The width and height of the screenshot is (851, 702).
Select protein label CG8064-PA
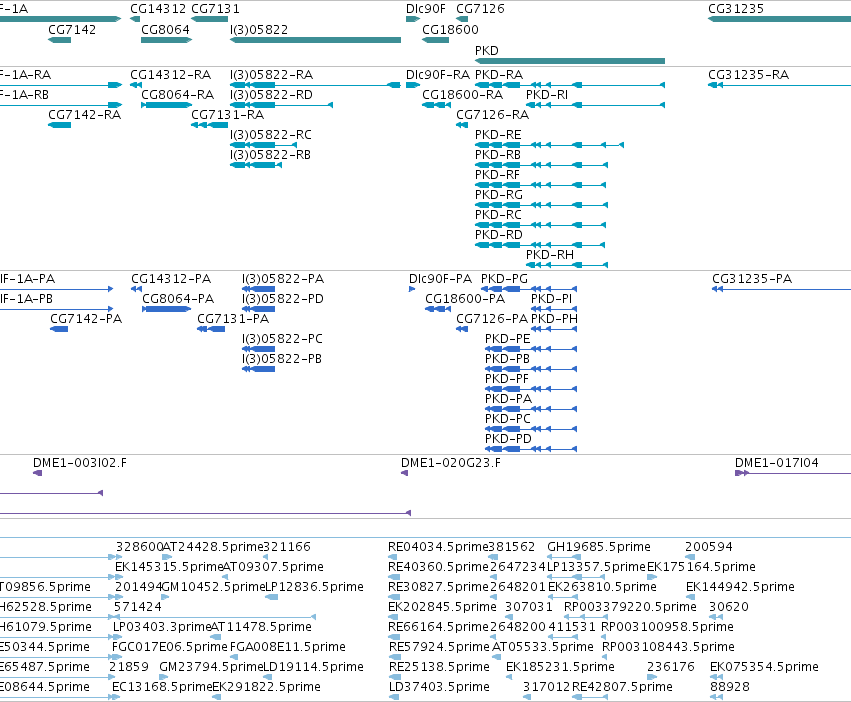coord(178,299)
